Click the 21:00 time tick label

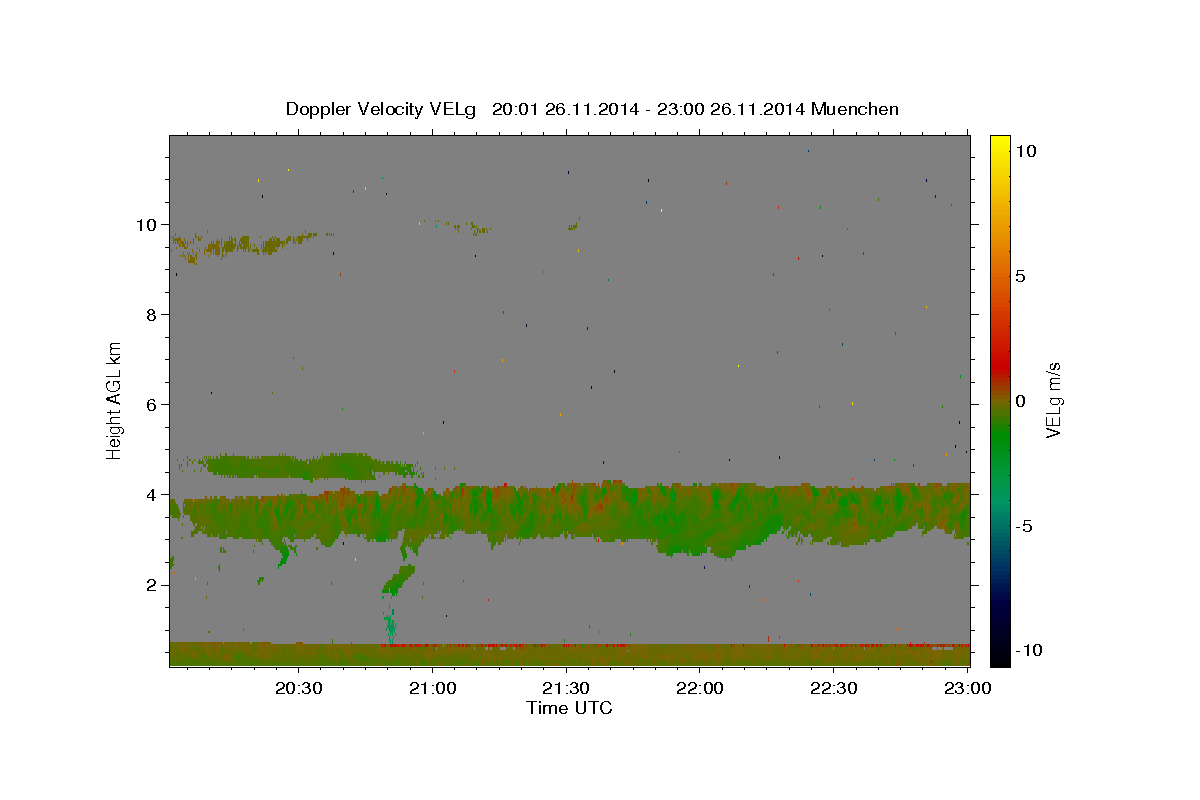[433, 688]
